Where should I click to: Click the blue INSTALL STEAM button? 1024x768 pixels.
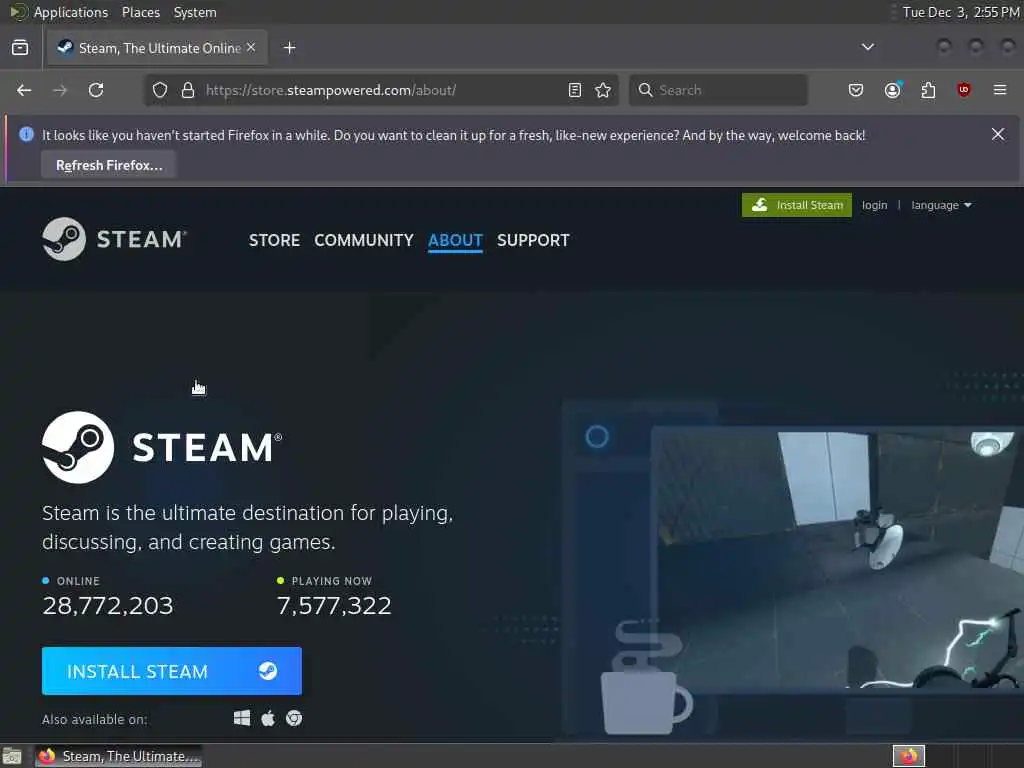(172, 671)
